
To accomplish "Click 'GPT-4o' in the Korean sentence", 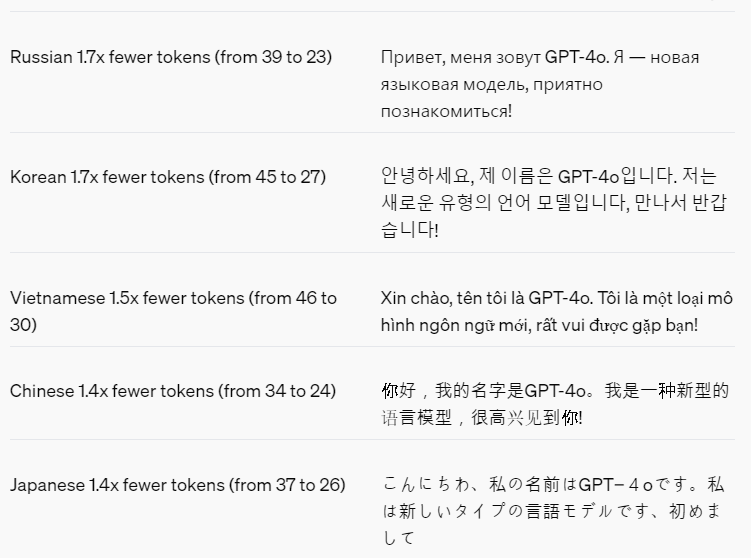I will click(x=589, y=177).
